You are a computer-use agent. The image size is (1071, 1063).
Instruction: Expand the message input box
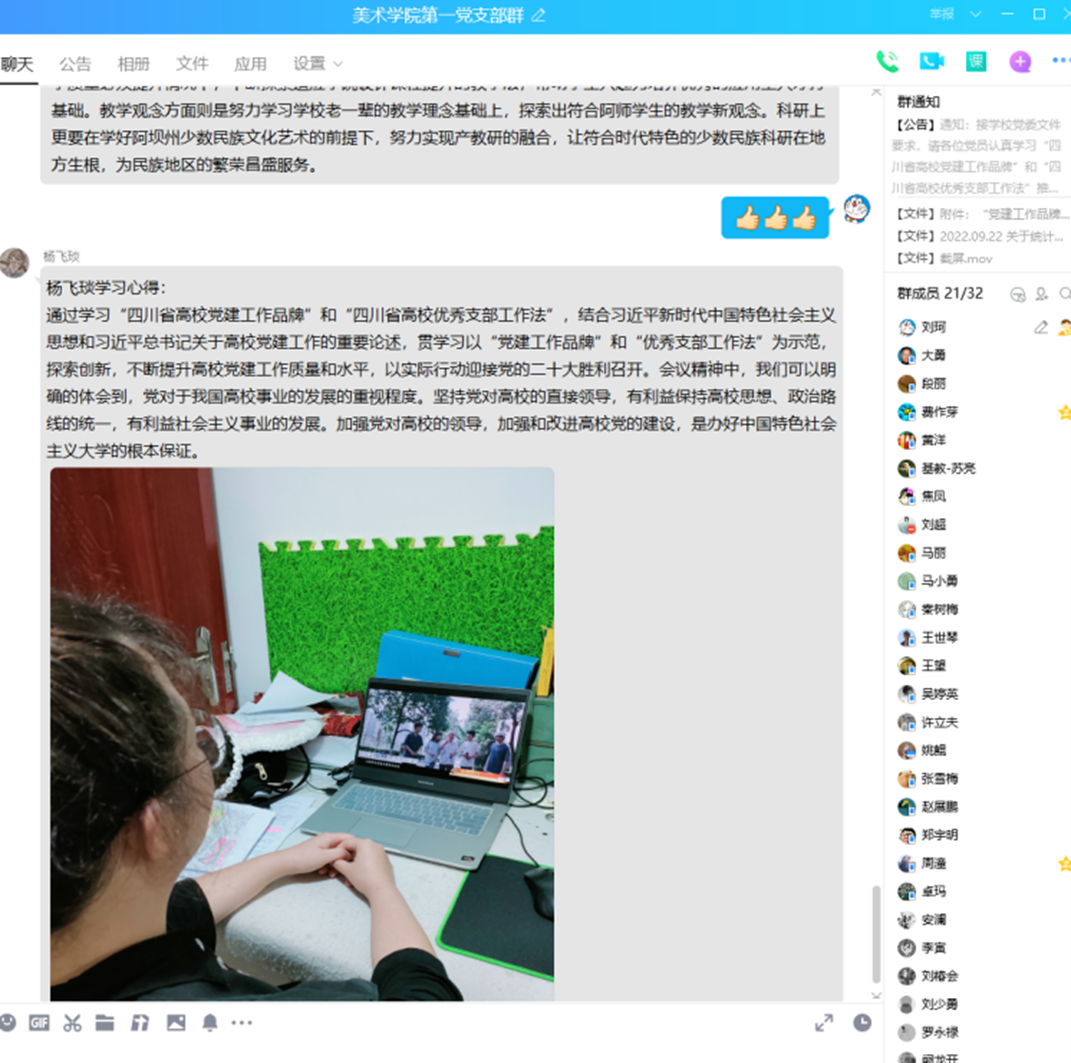point(824,1023)
